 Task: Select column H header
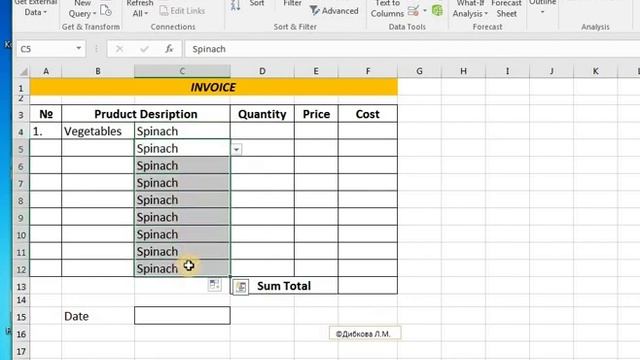tap(463, 71)
